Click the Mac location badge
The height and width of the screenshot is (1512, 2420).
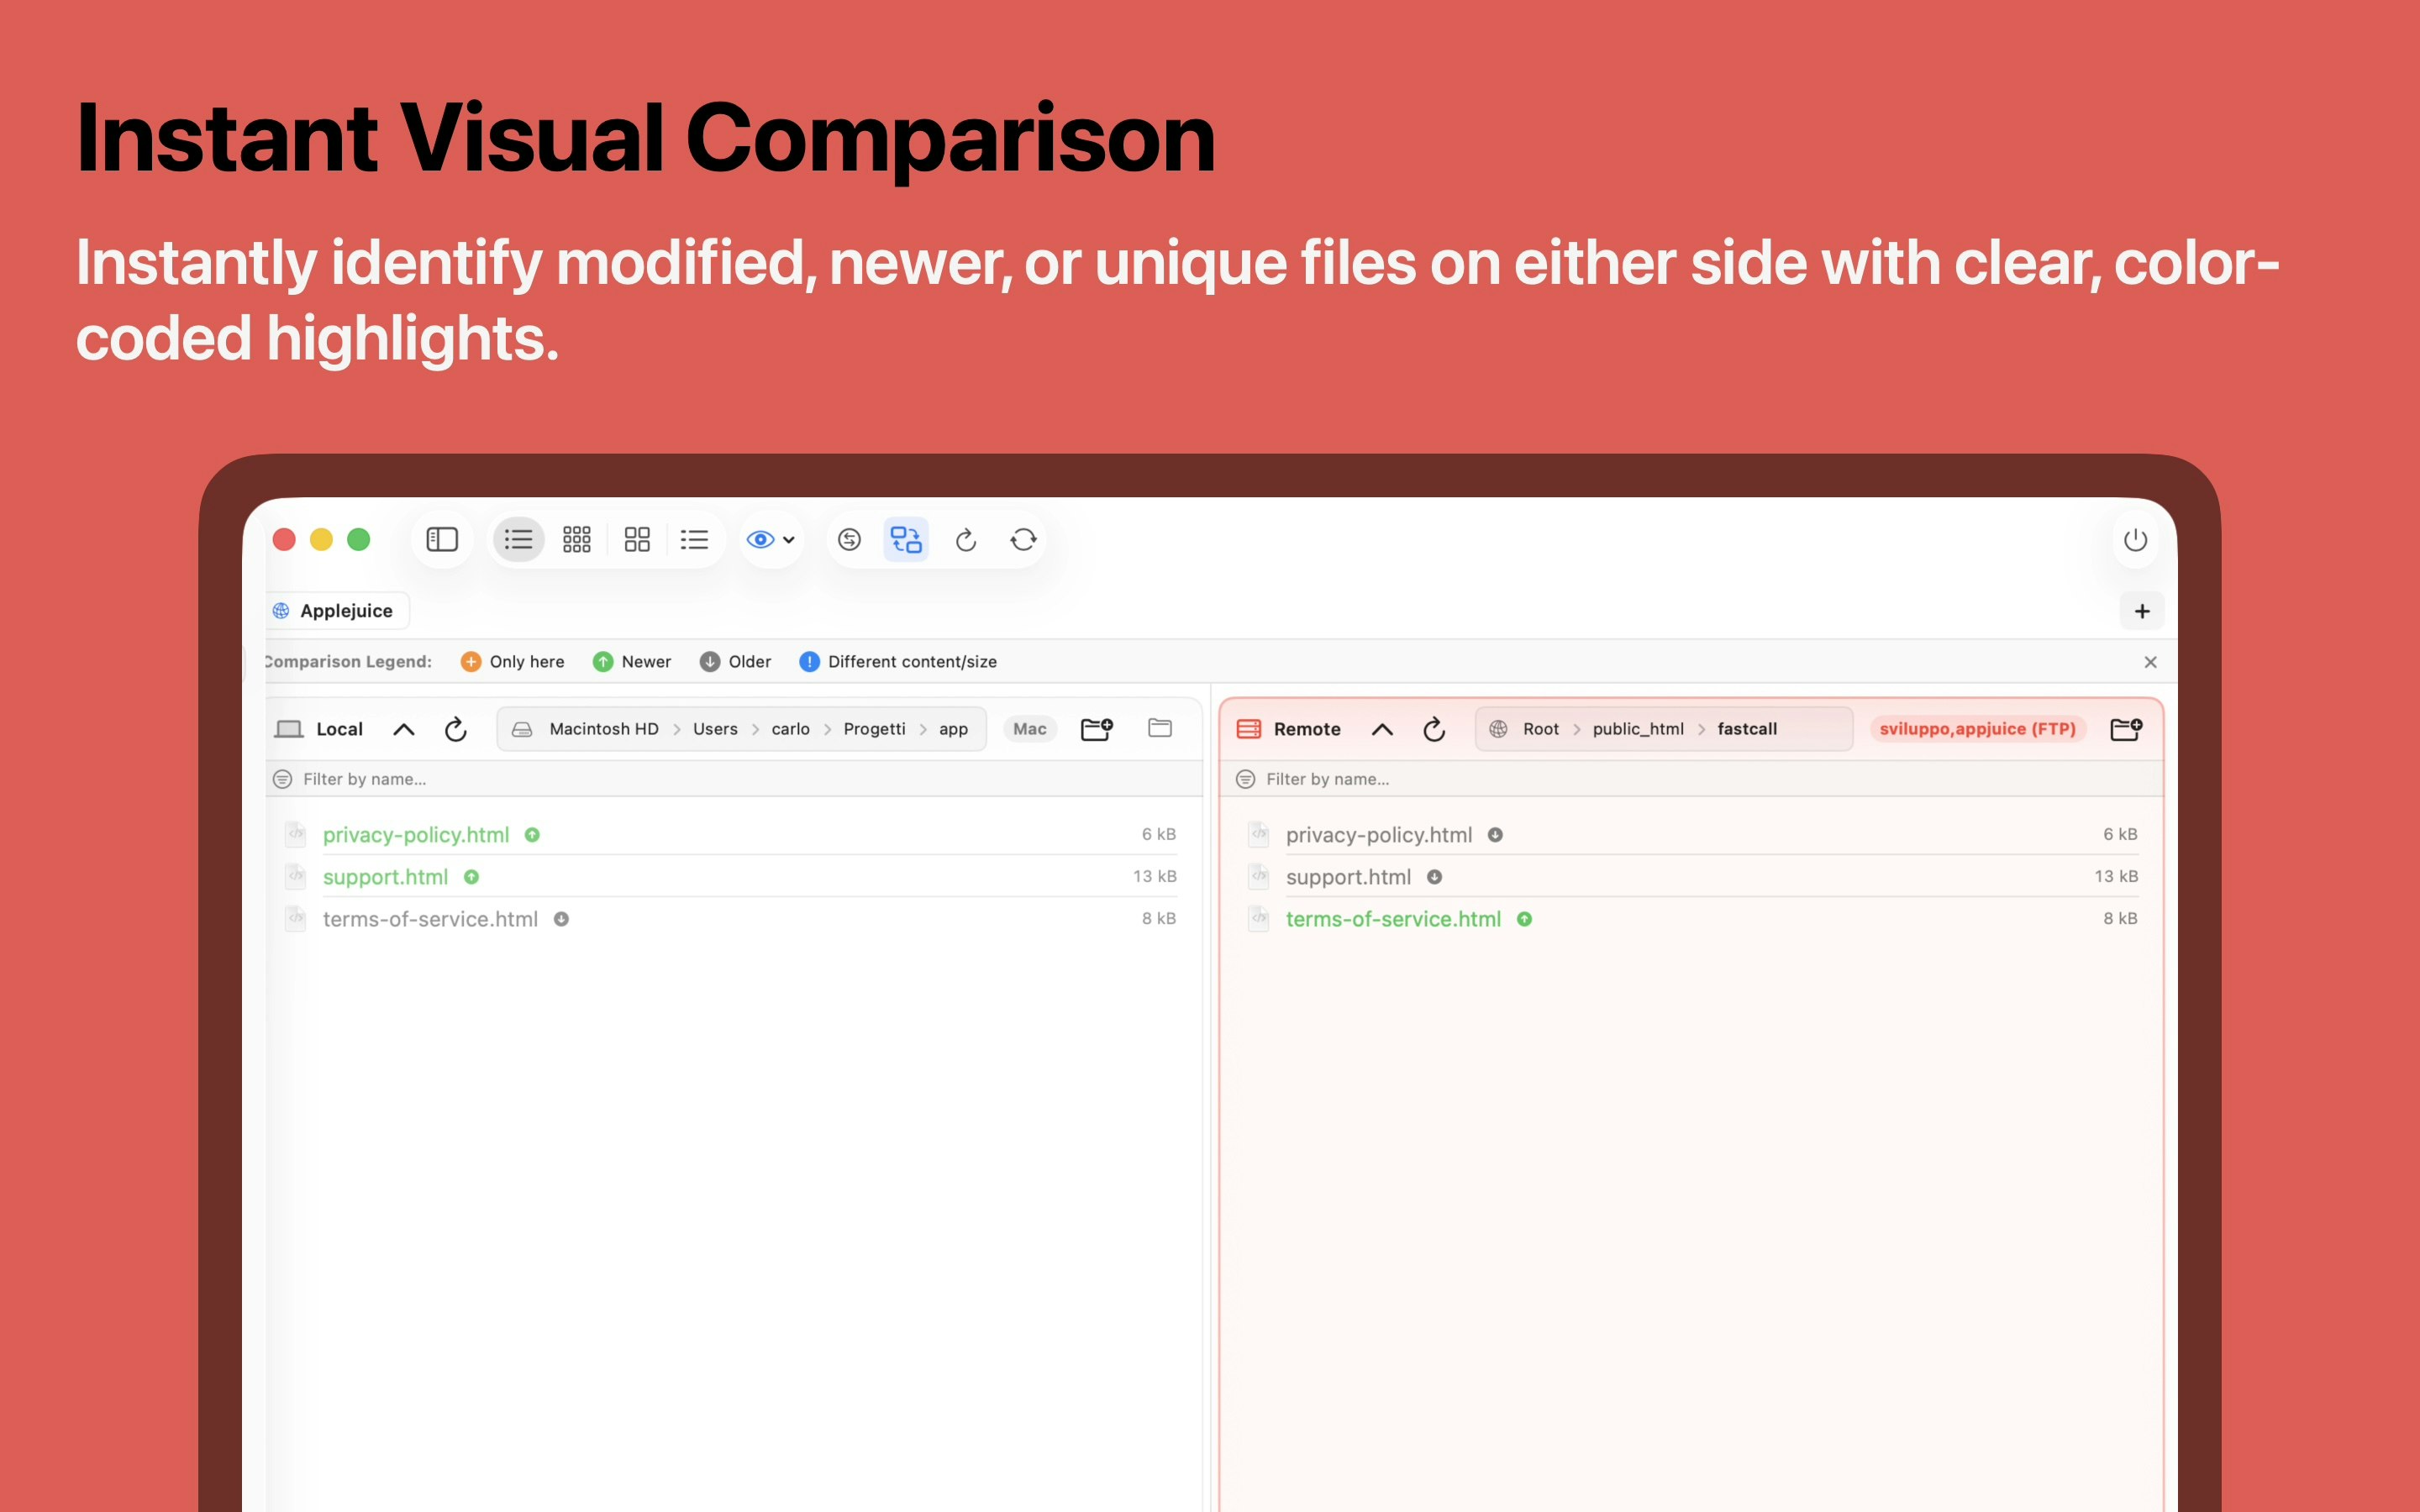[x=1030, y=729]
